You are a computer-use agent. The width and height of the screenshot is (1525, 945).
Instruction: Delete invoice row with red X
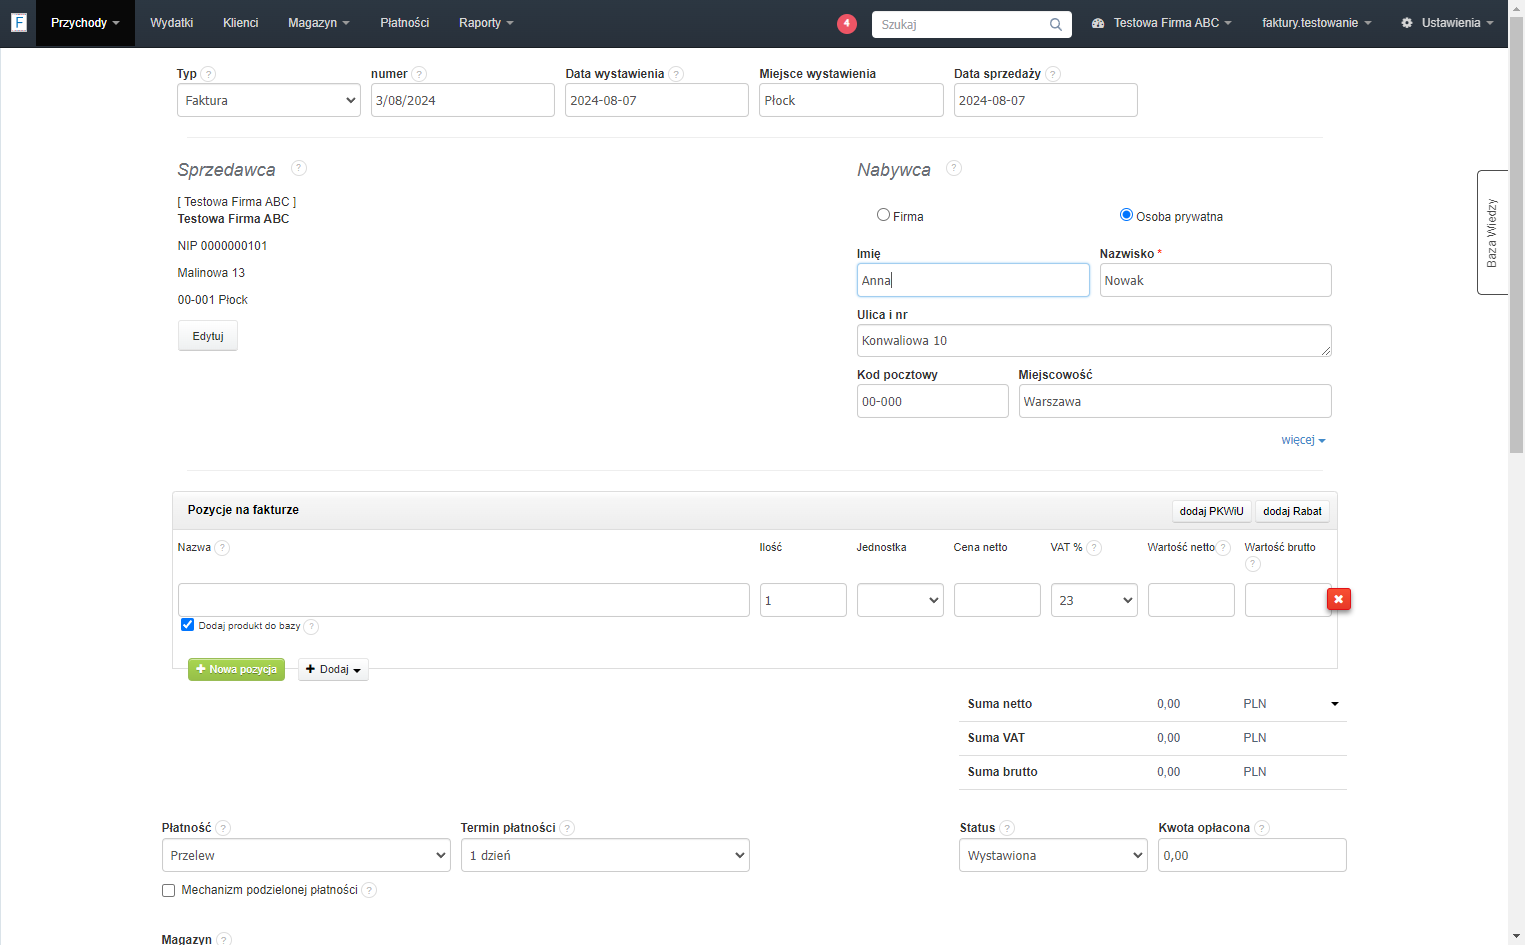tap(1338, 599)
